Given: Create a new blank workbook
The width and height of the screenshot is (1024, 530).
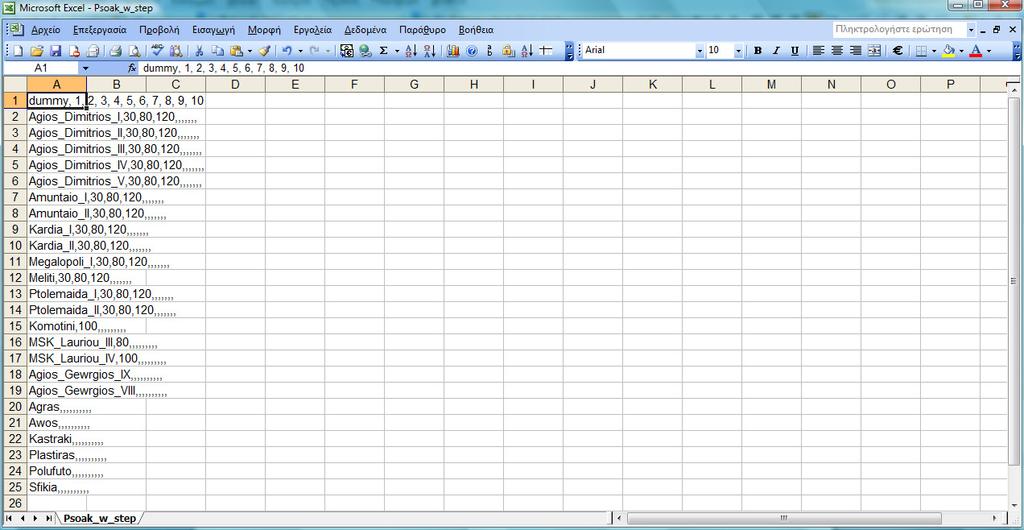Looking at the screenshot, I should [18, 51].
